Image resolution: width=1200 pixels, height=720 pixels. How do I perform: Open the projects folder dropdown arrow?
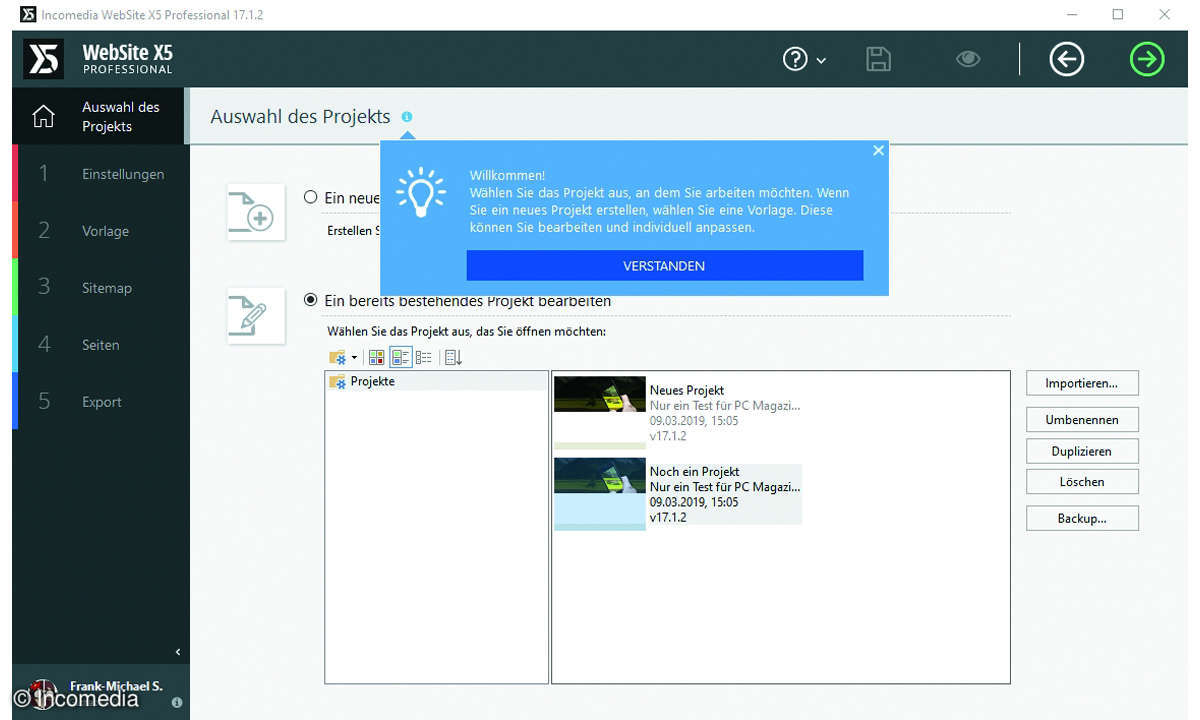click(354, 358)
